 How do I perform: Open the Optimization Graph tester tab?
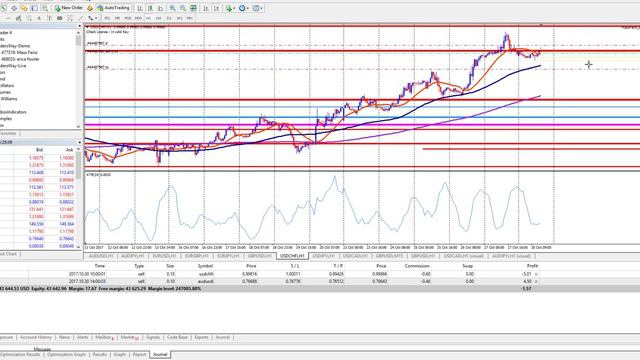(x=66, y=354)
